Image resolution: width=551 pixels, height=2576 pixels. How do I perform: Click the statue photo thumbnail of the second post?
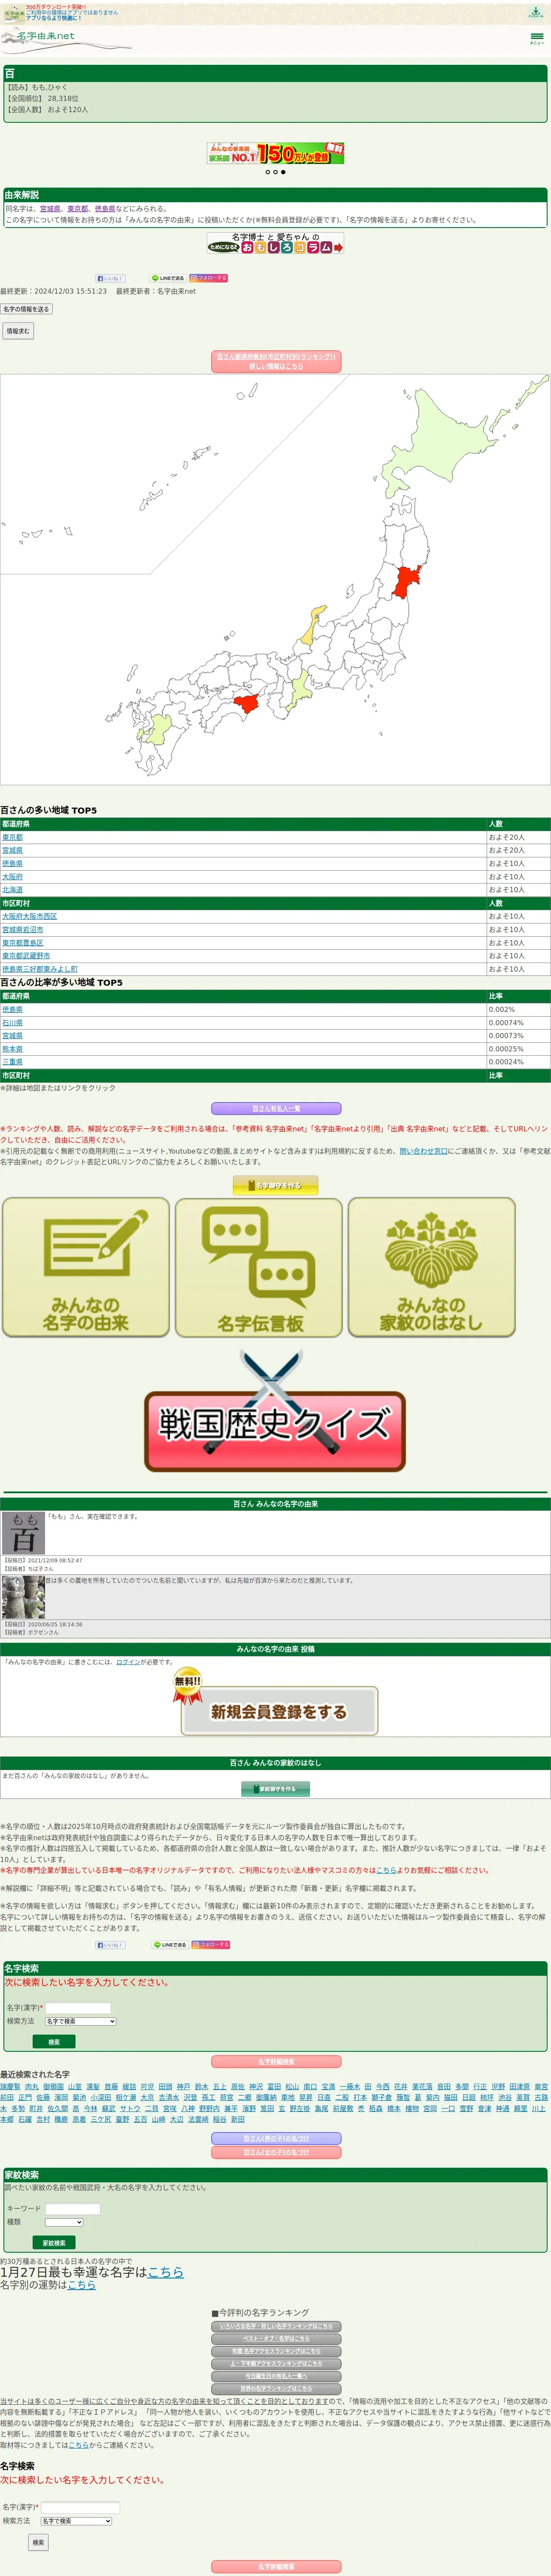[23, 1597]
